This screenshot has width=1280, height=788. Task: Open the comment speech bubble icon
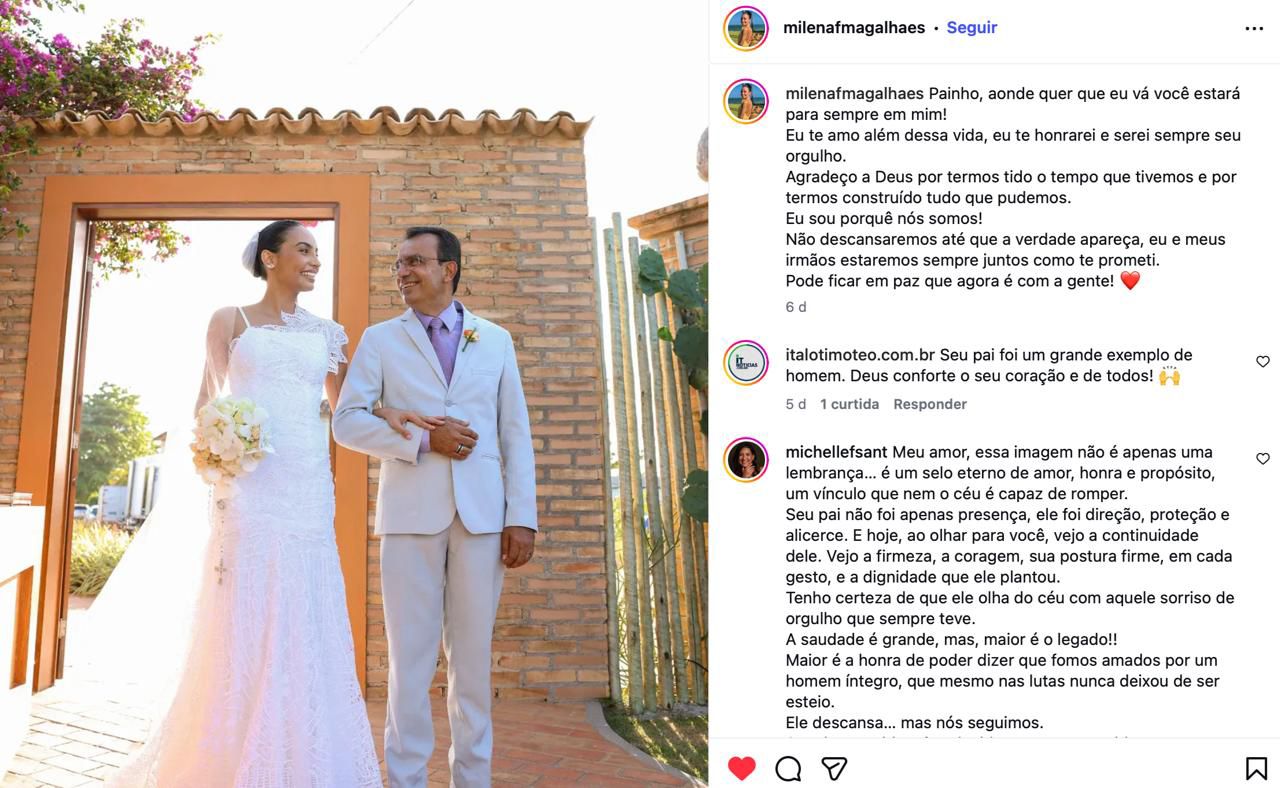click(x=788, y=768)
